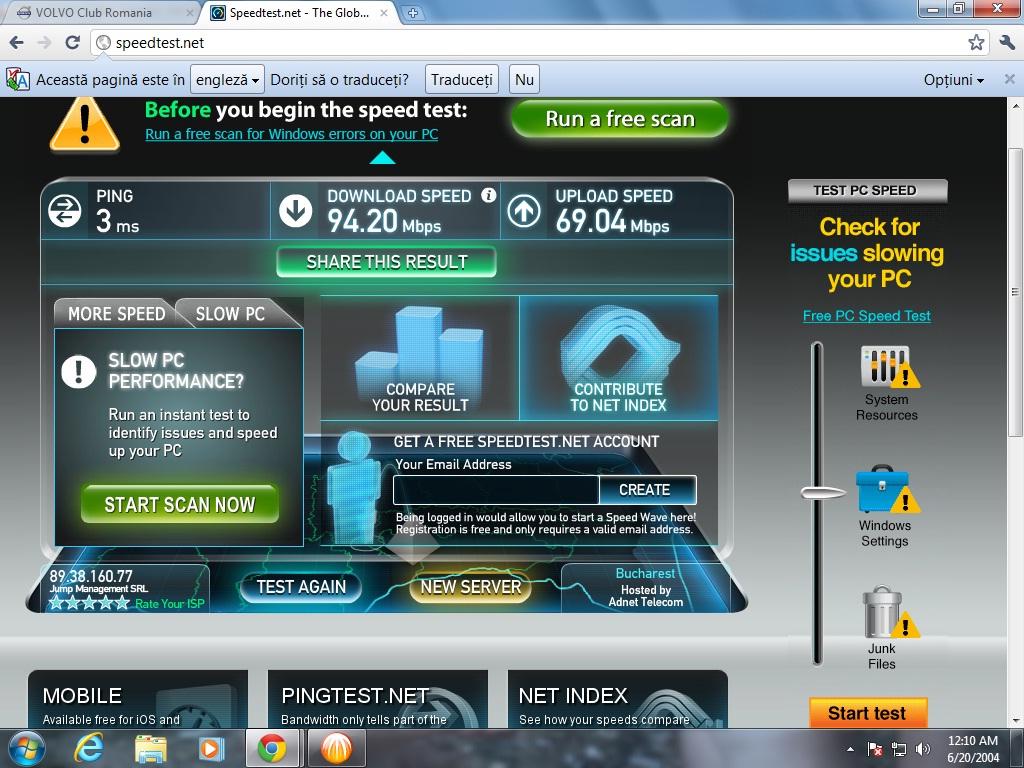Click the Junk Files trash icon
This screenshot has width=1024, height=768.
pos(889,612)
